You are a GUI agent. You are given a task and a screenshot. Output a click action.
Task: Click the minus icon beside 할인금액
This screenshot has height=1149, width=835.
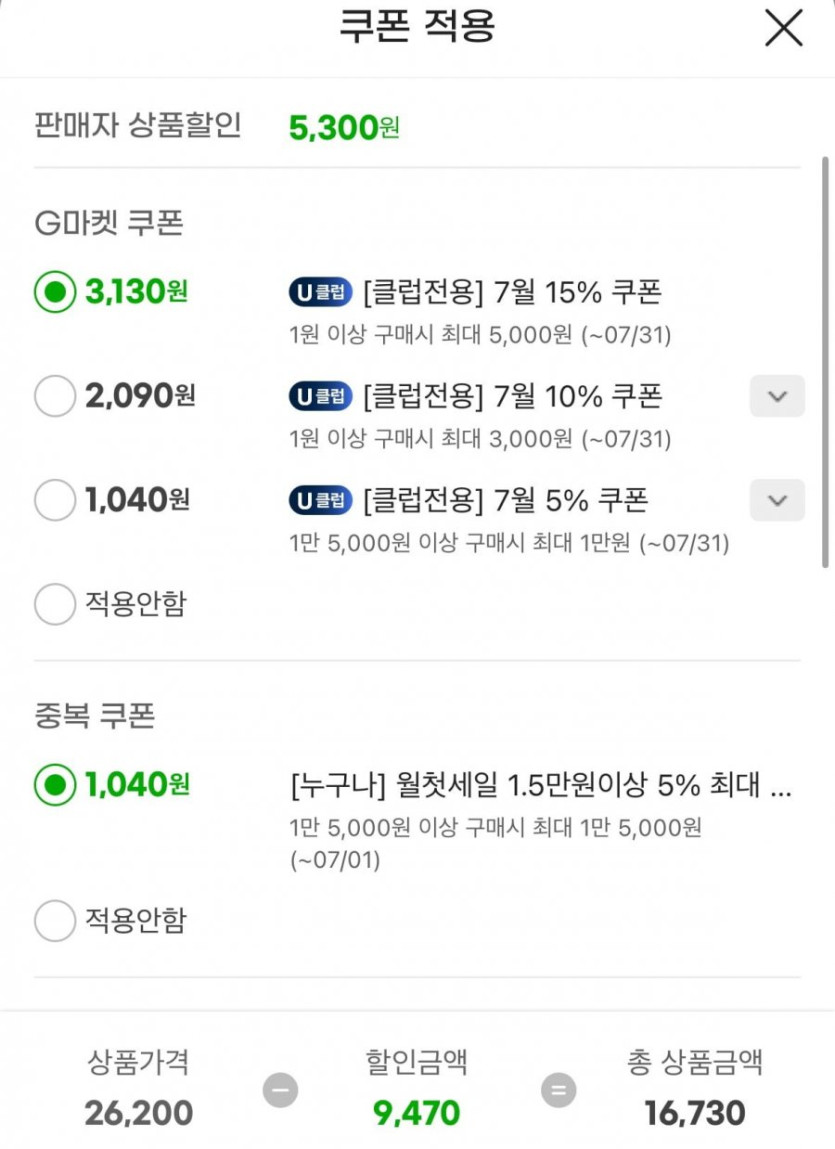(x=280, y=1090)
